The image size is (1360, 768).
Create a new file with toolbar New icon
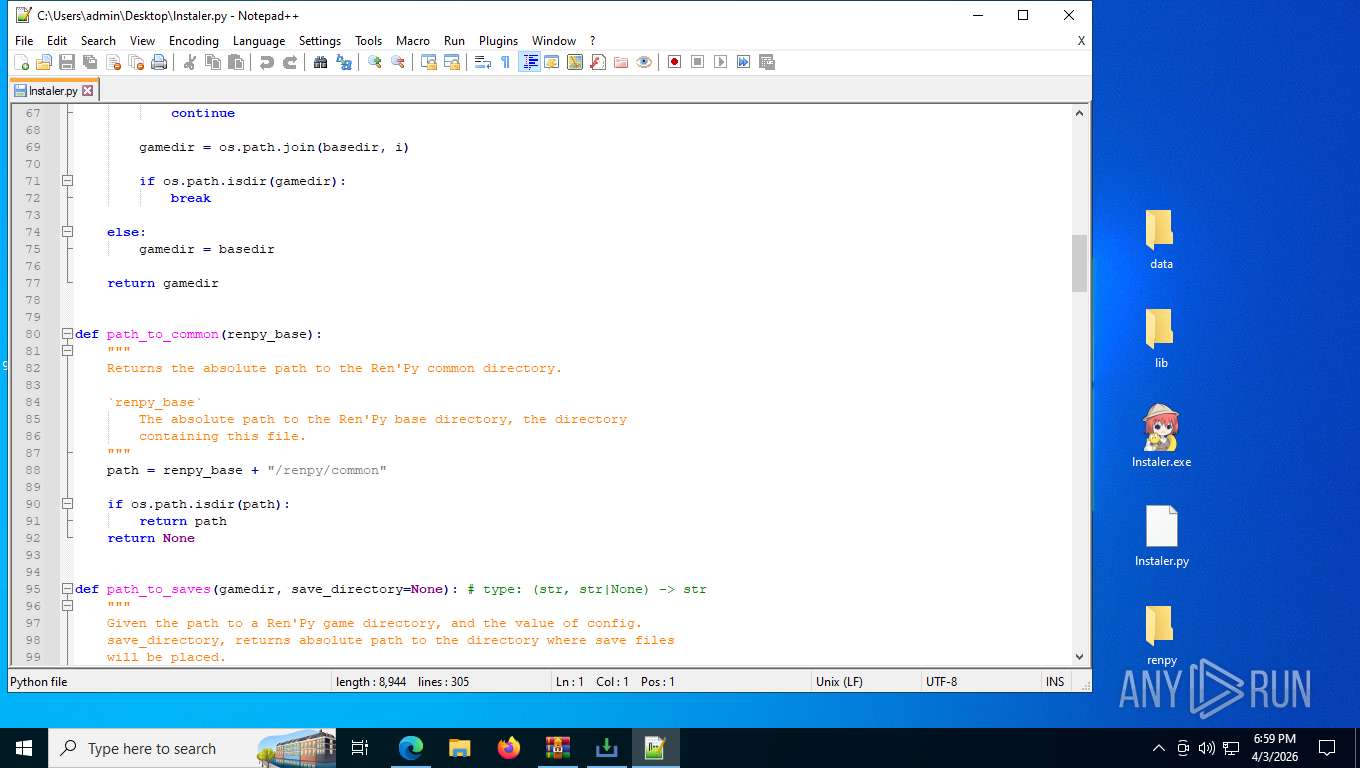[x=21, y=62]
